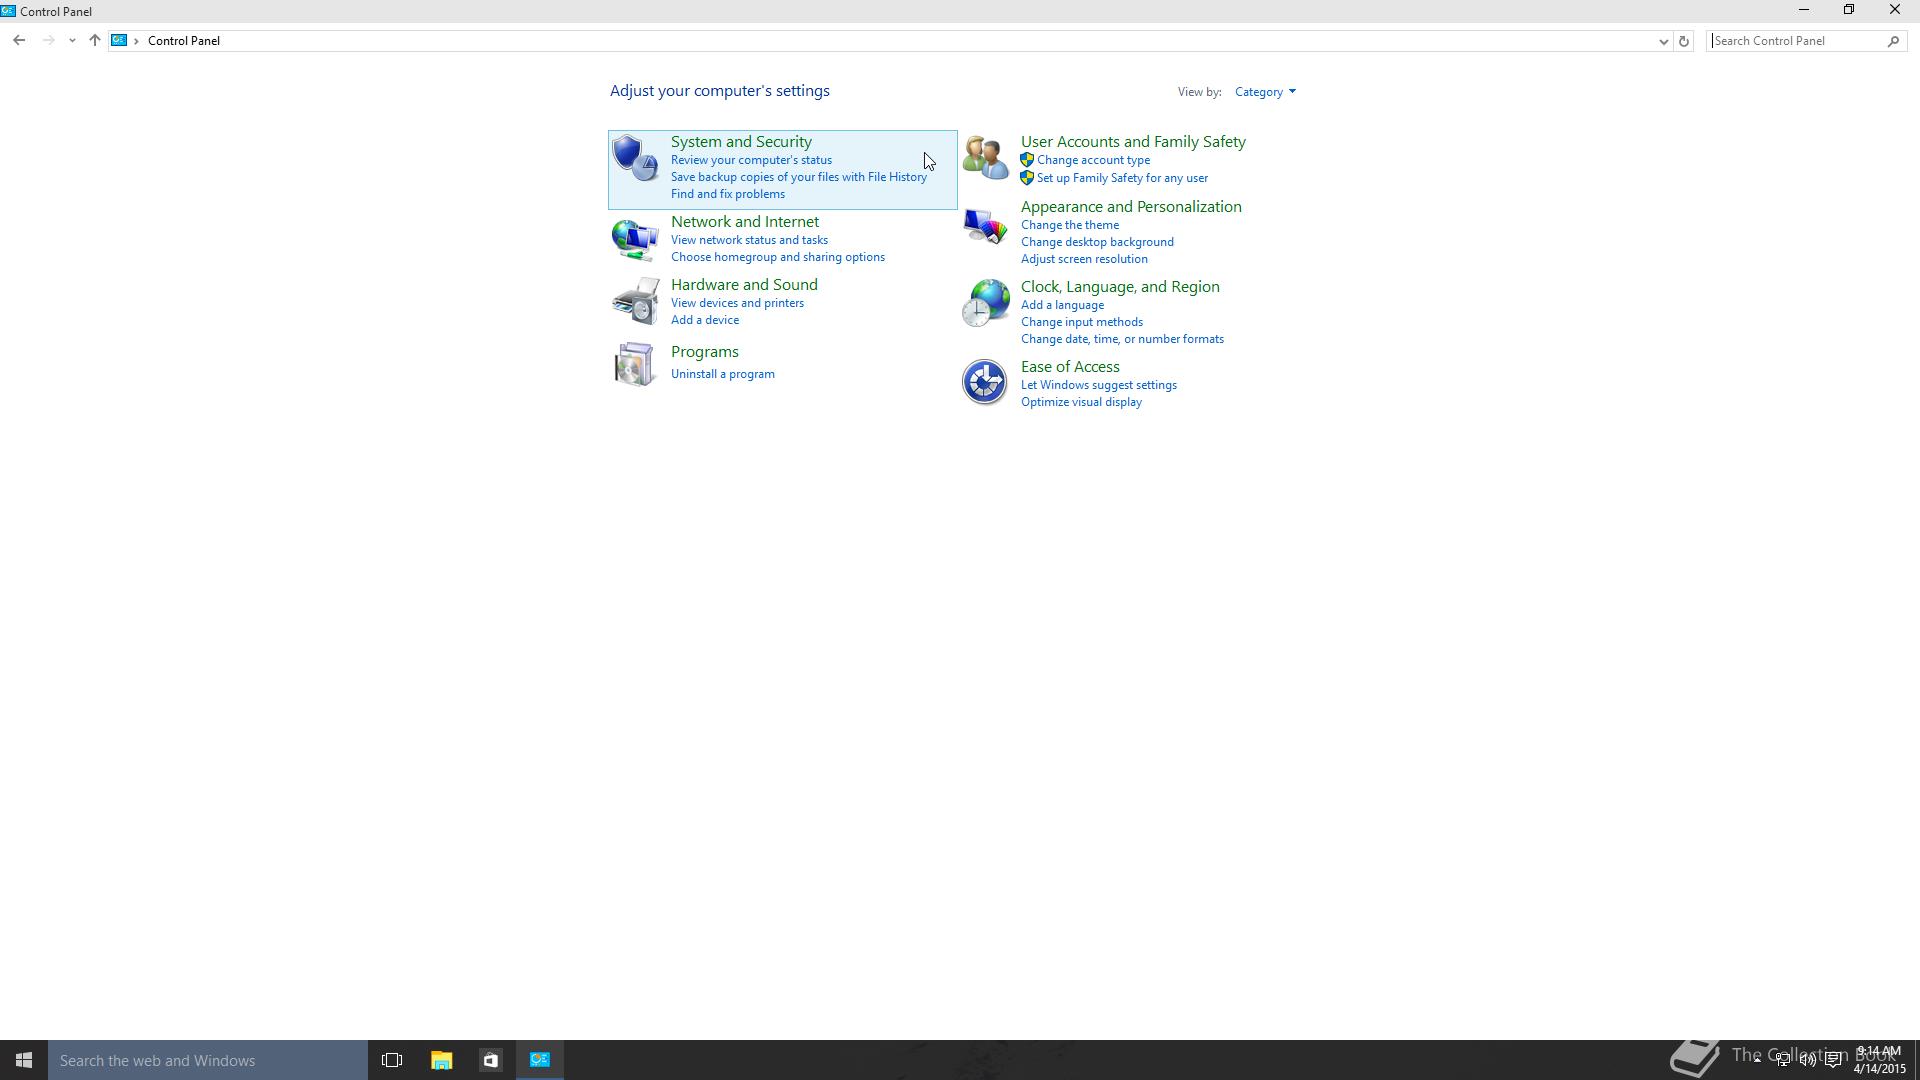Click the search magnifier icon
The height and width of the screenshot is (1080, 1920).
[1893, 41]
